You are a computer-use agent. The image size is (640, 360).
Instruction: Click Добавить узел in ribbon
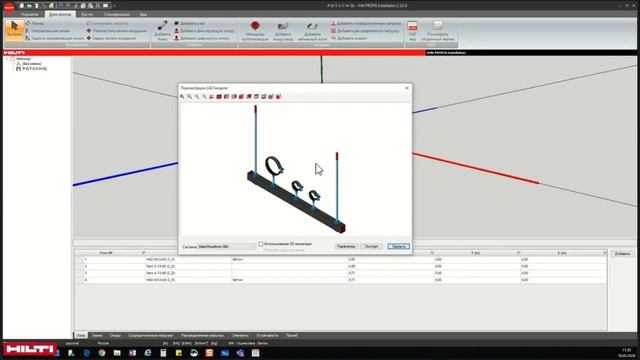click(190, 24)
